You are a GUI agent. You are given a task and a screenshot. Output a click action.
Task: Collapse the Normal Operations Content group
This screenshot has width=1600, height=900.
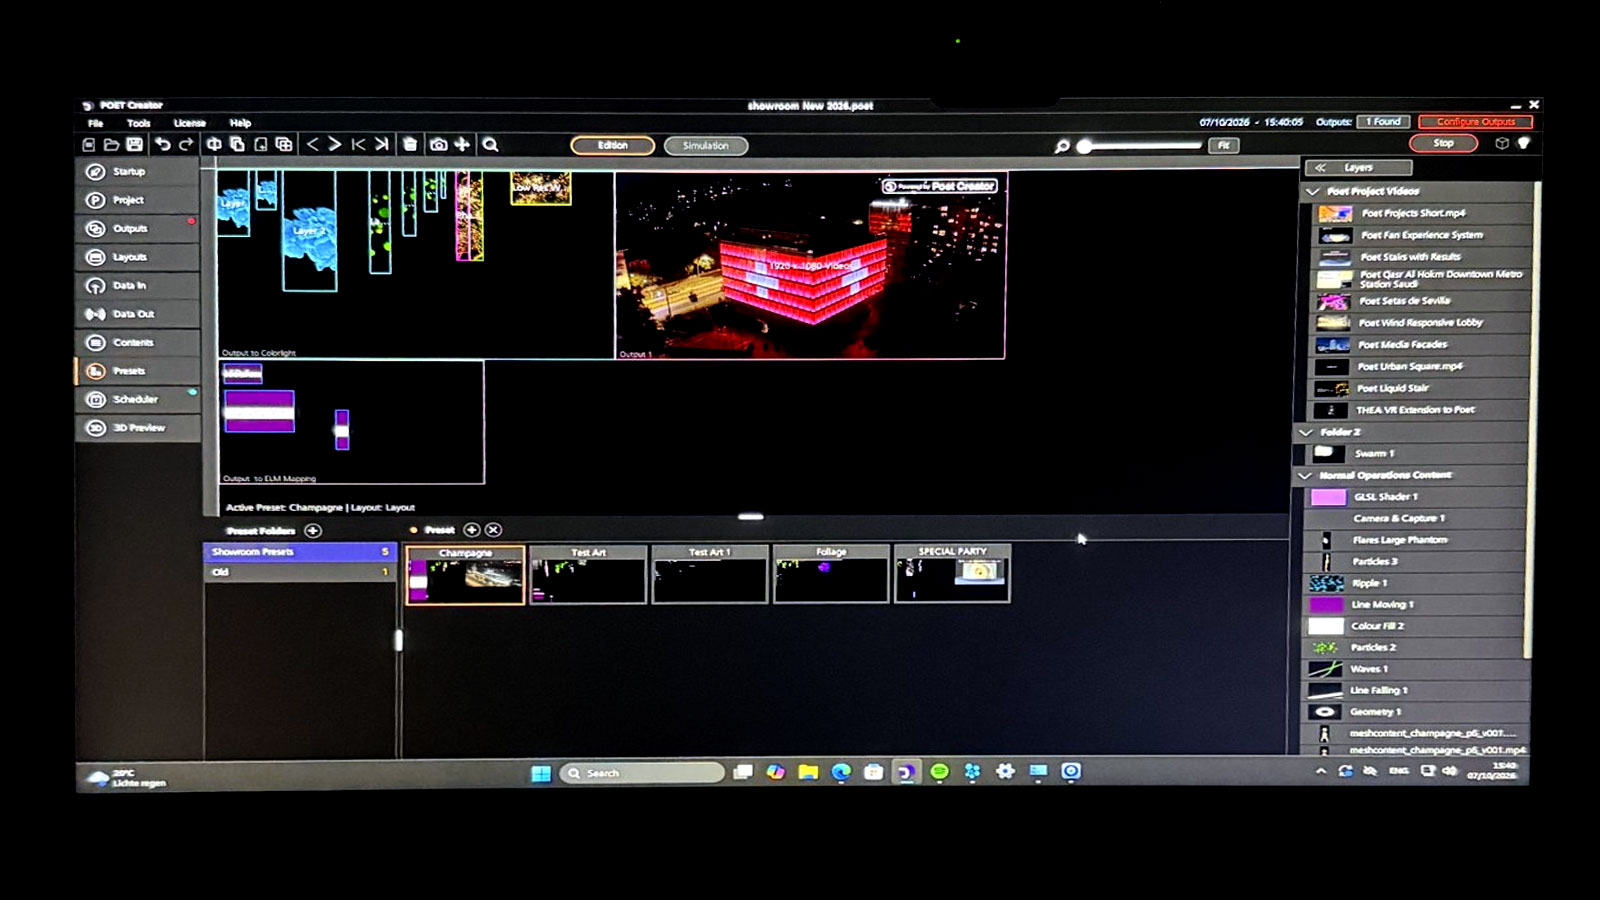click(1305, 475)
